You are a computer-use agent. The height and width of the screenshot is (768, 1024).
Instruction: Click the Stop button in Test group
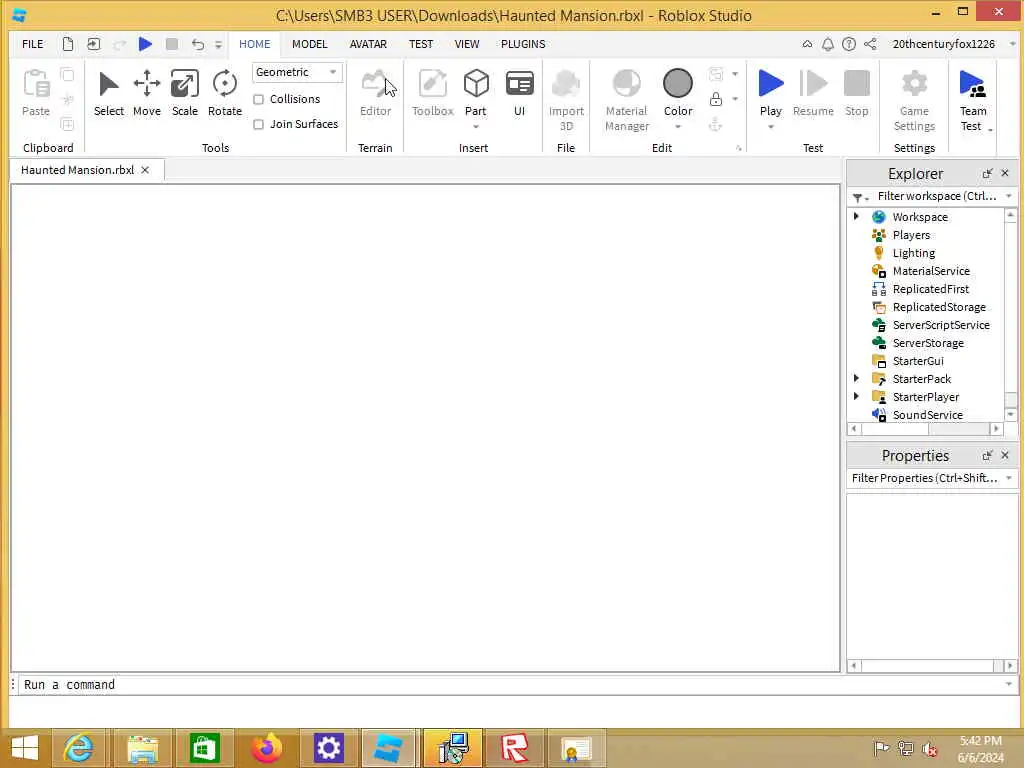(856, 93)
